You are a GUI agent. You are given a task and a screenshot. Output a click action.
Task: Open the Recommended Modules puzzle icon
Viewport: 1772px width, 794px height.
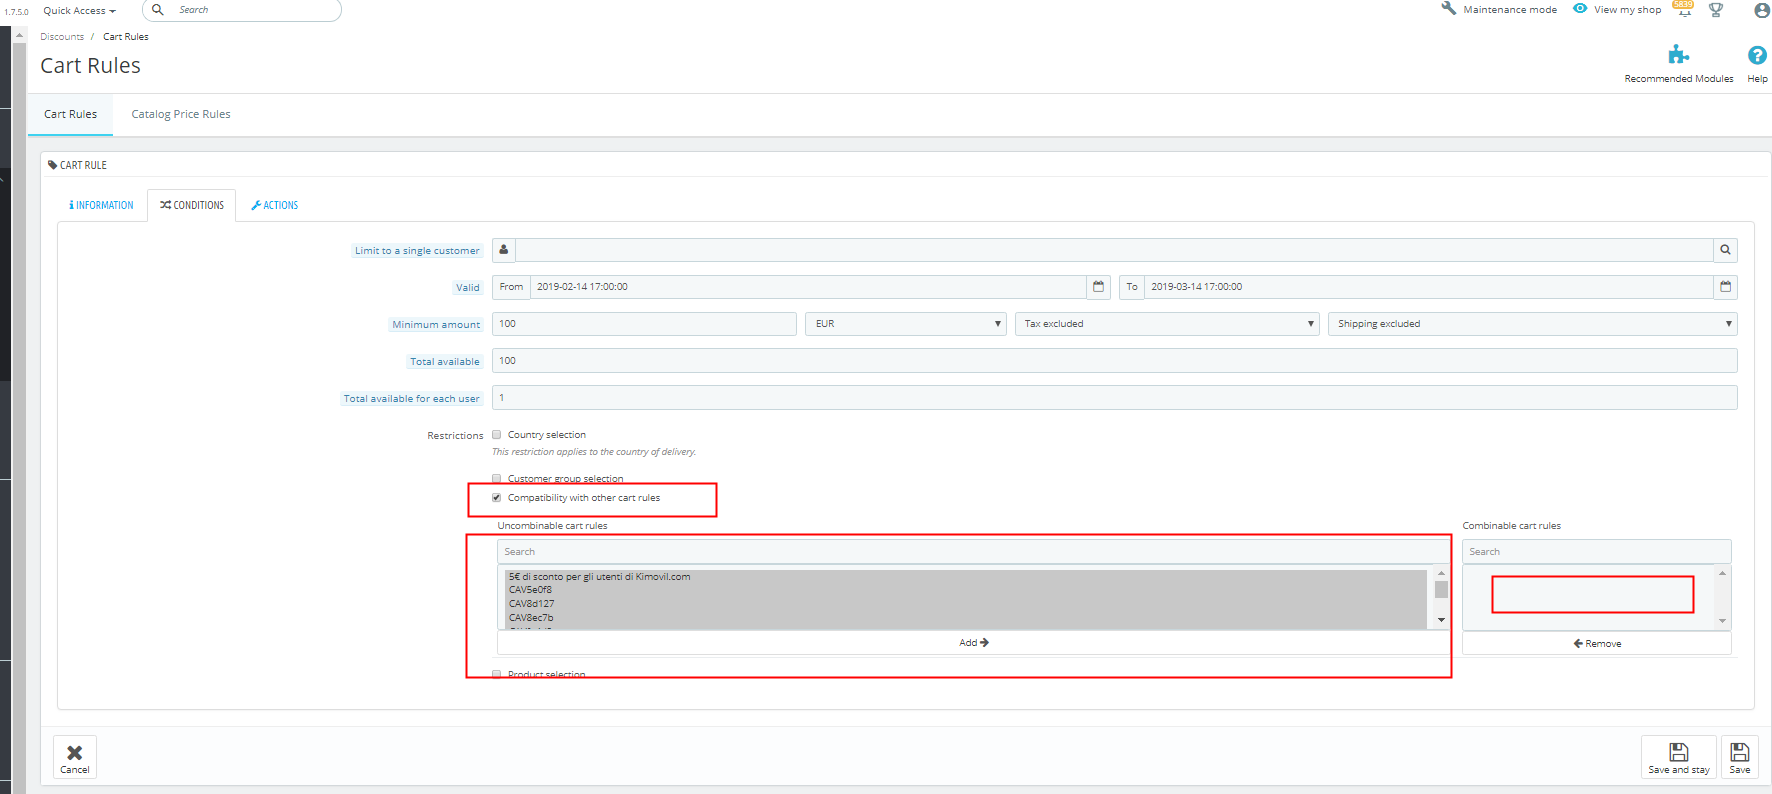(1678, 55)
